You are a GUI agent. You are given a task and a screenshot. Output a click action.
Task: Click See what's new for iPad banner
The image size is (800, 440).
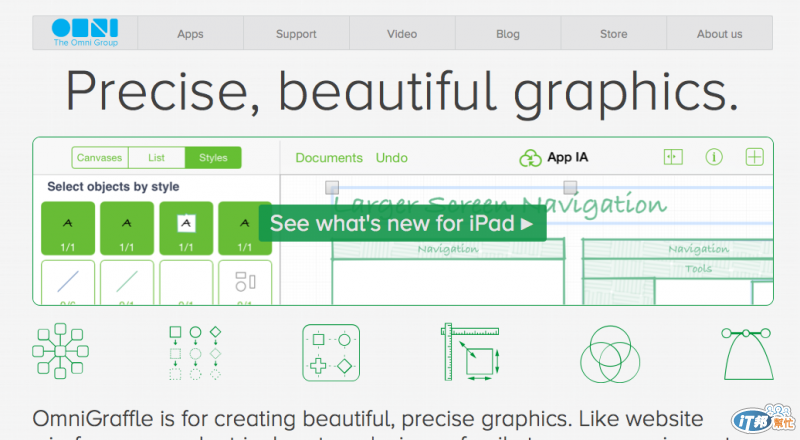pyautogui.click(x=403, y=223)
